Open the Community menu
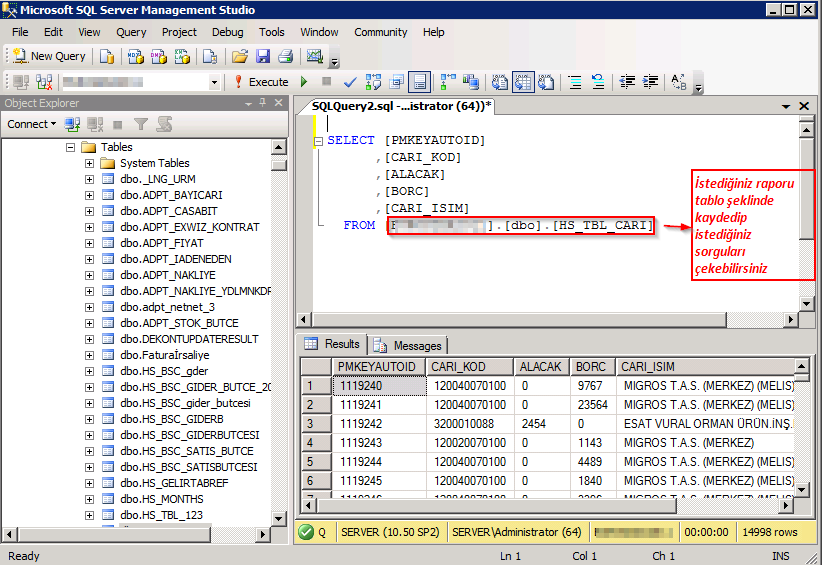The width and height of the screenshot is (822, 565). [x=381, y=32]
